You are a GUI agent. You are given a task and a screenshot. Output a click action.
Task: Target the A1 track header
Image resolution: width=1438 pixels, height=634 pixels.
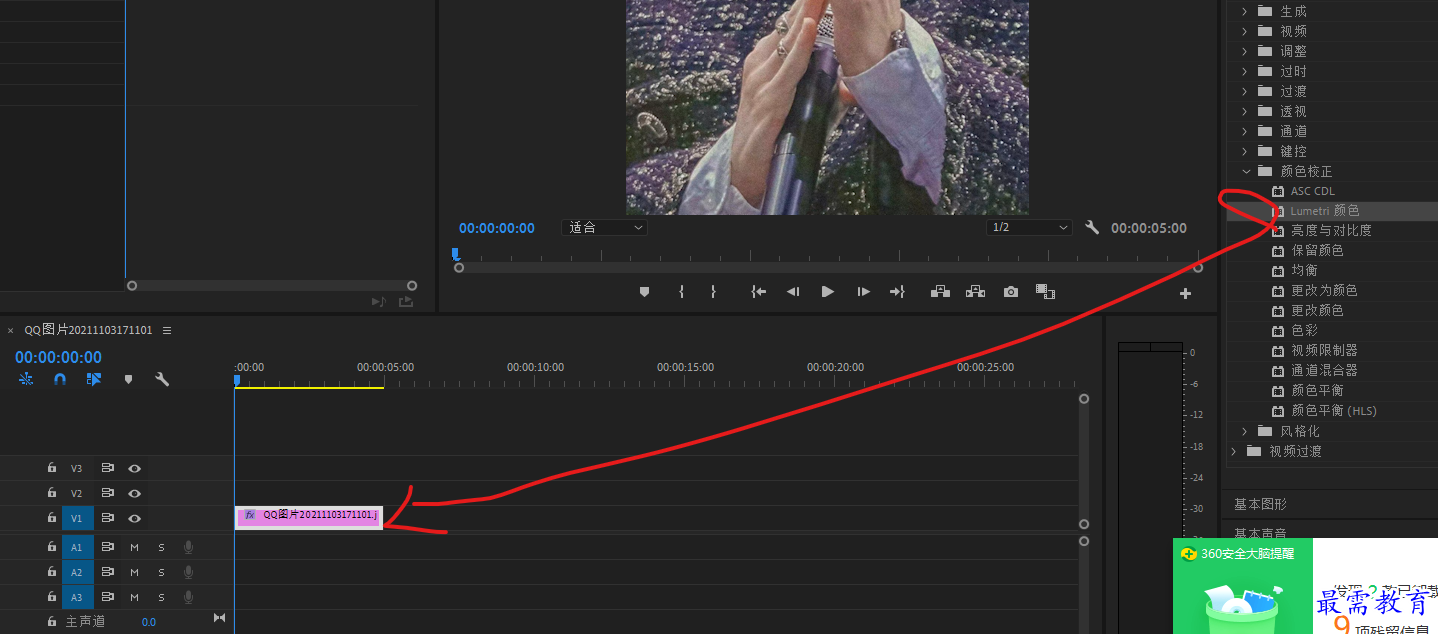coord(77,547)
